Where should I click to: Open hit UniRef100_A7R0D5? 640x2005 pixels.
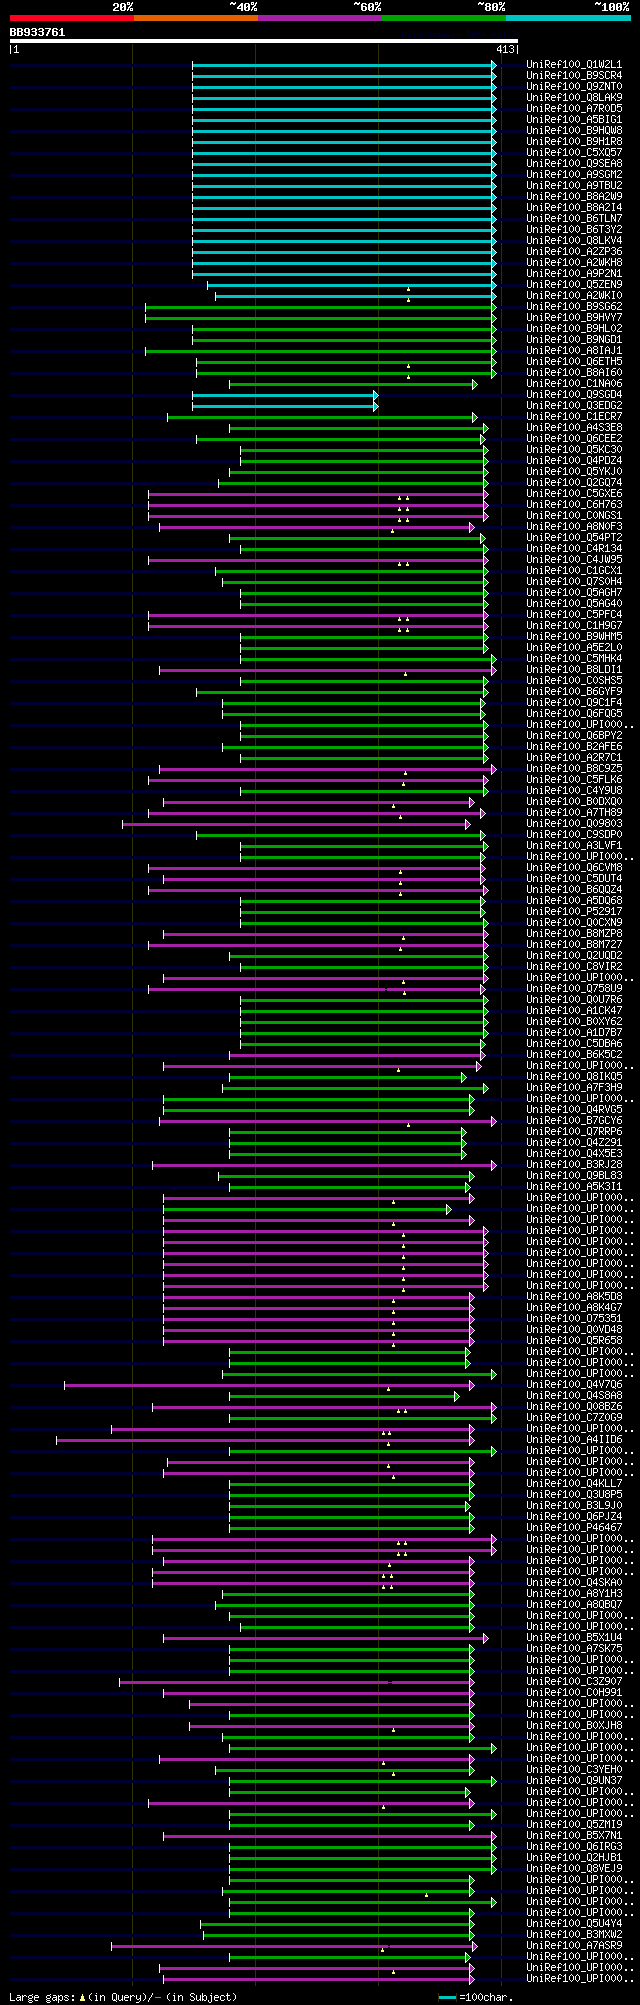point(574,108)
